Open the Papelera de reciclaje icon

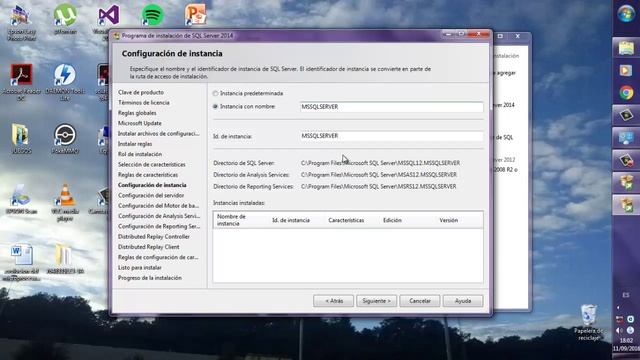(589, 322)
